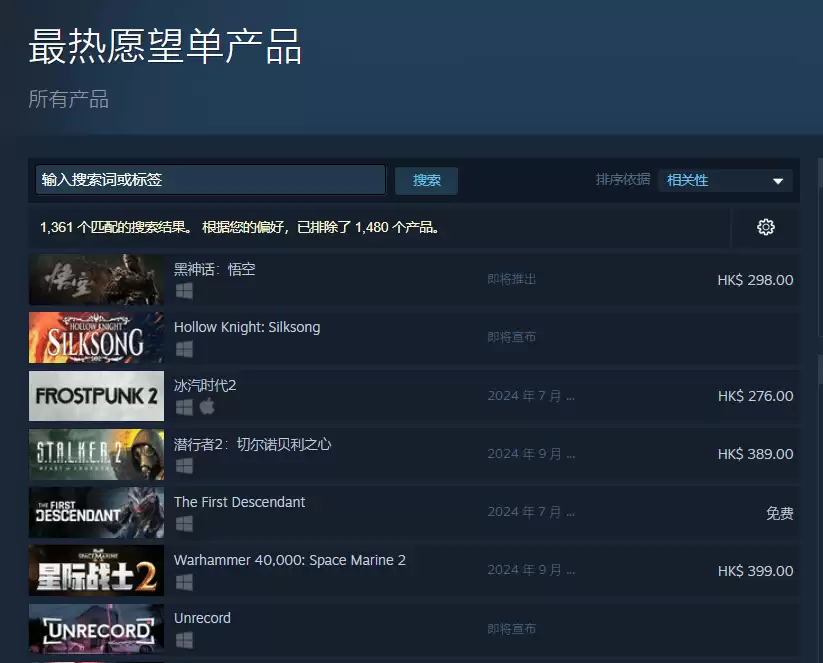
Task: Open Unrecord thumbnail image
Action: [x=96, y=629]
